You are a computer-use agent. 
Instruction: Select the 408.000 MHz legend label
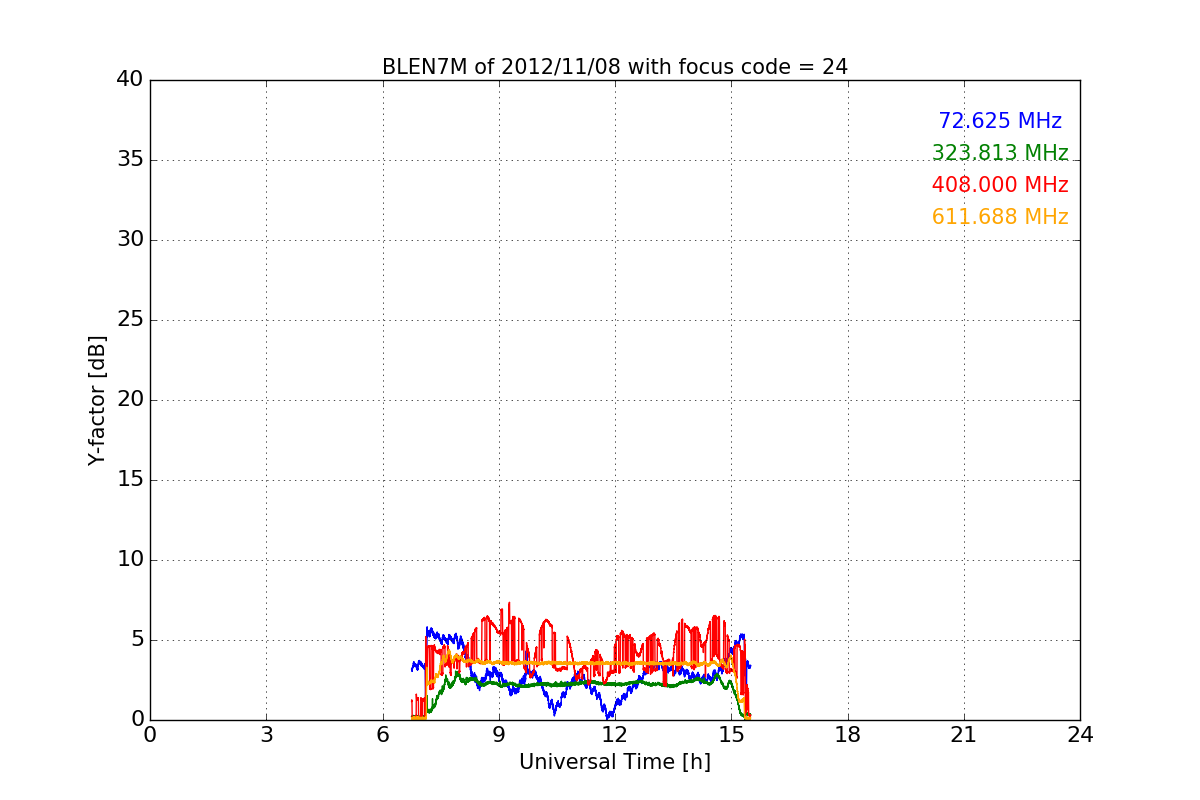[1000, 185]
